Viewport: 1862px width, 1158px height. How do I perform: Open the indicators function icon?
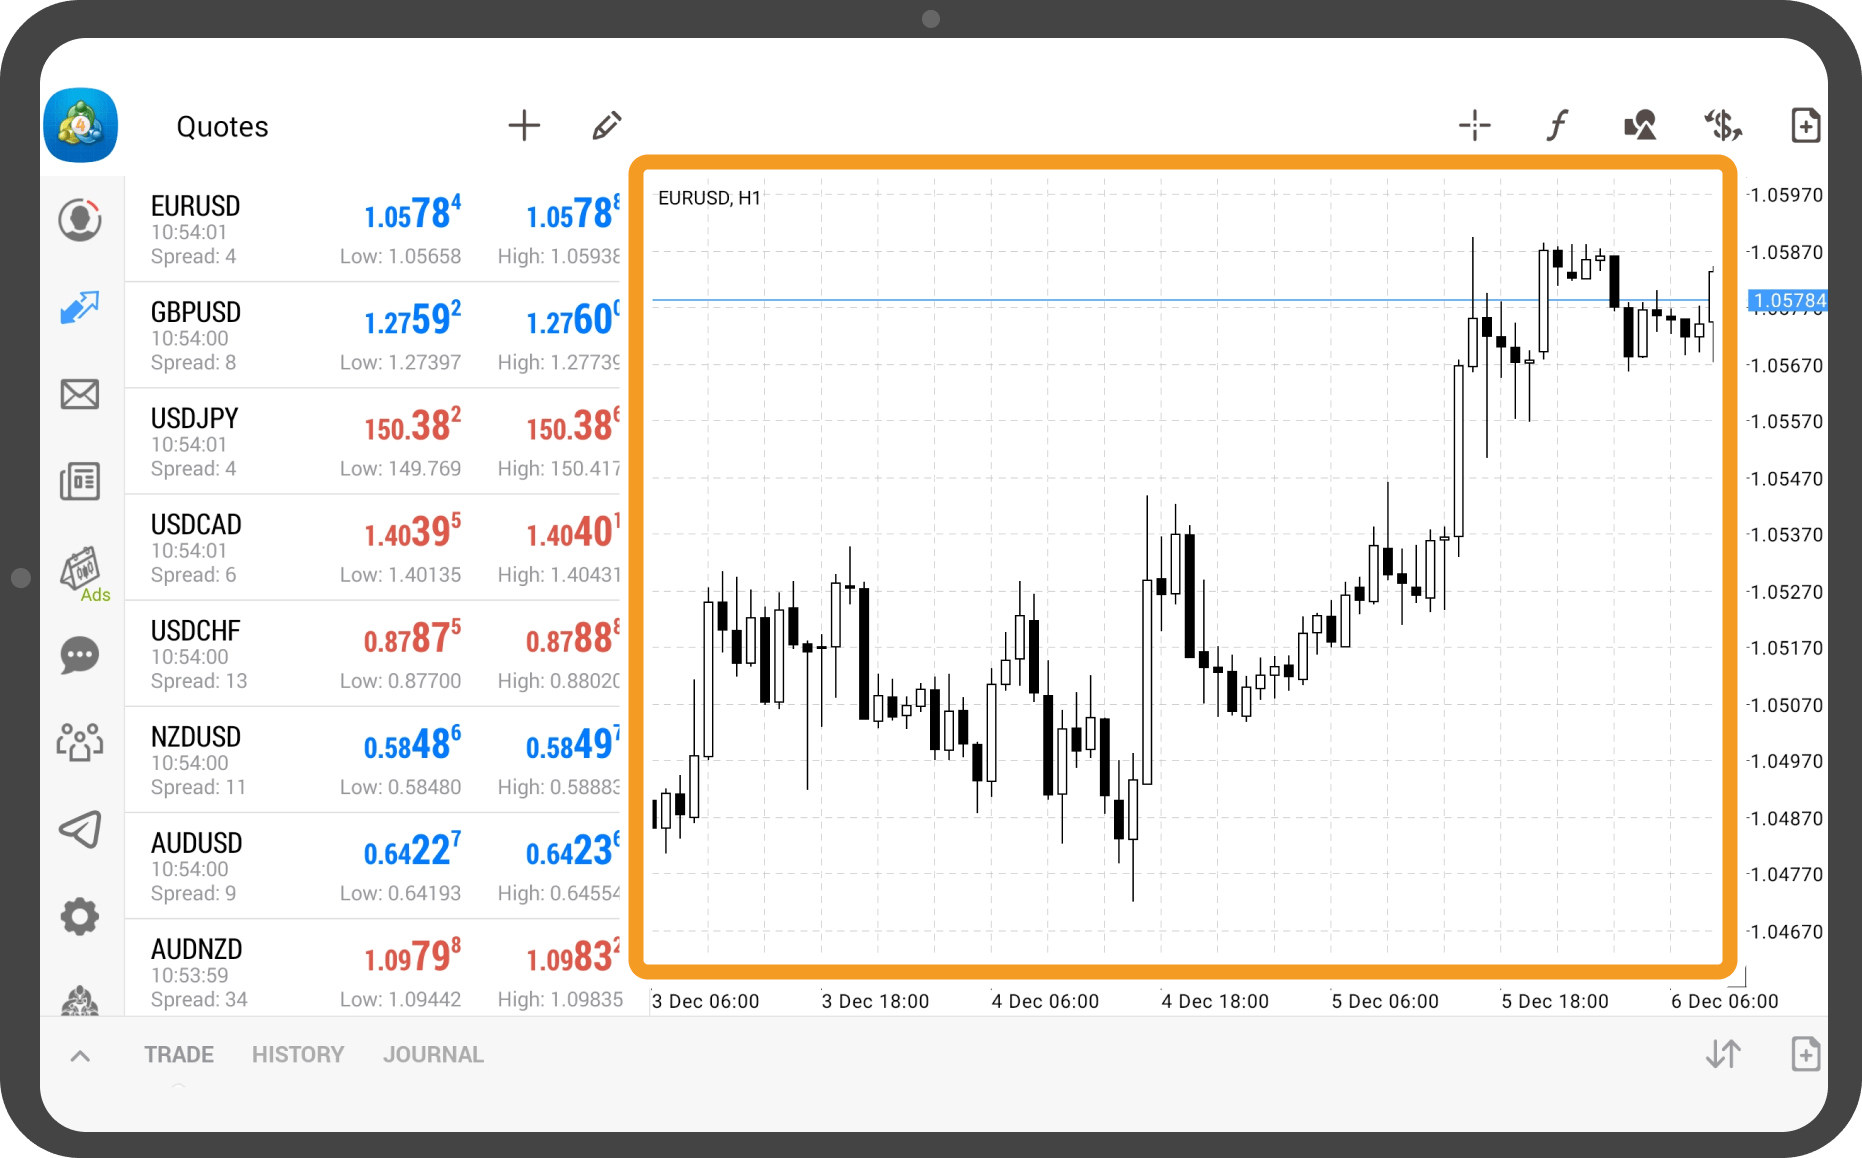point(1557,126)
